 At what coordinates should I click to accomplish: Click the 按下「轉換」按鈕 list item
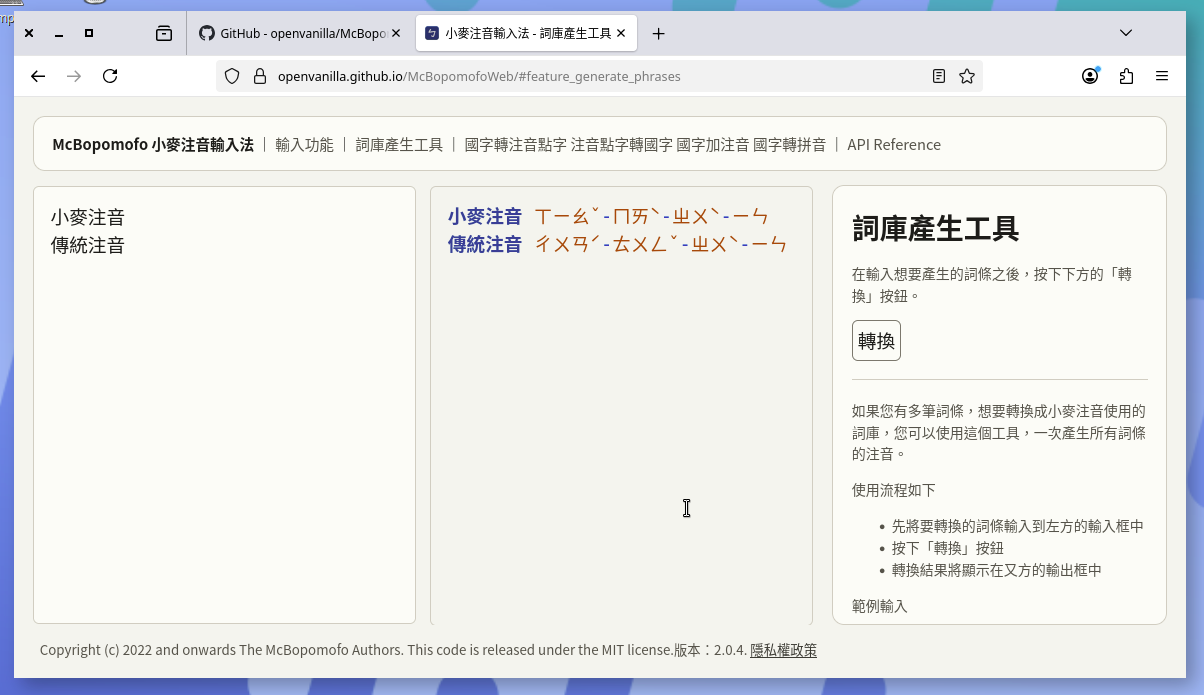[x=947, y=548]
